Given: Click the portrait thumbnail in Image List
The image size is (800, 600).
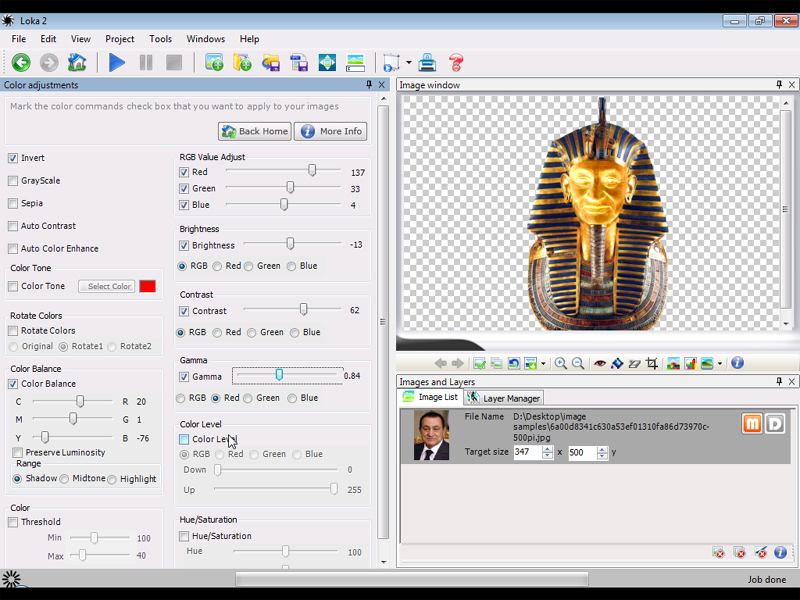Looking at the screenshot, I should tap(431, 435).
